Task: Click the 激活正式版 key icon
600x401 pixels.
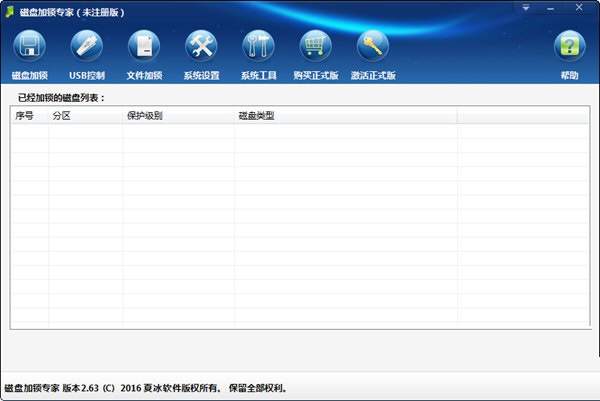Action: tap(373, 46)
